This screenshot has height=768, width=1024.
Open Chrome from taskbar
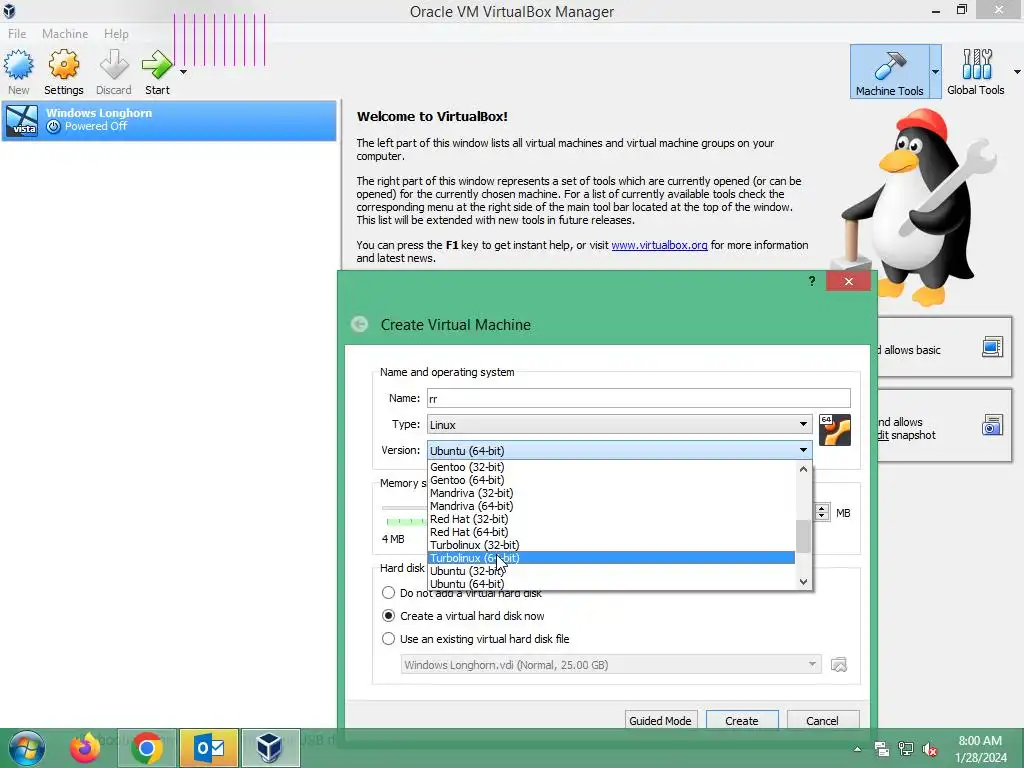(147, 748)
